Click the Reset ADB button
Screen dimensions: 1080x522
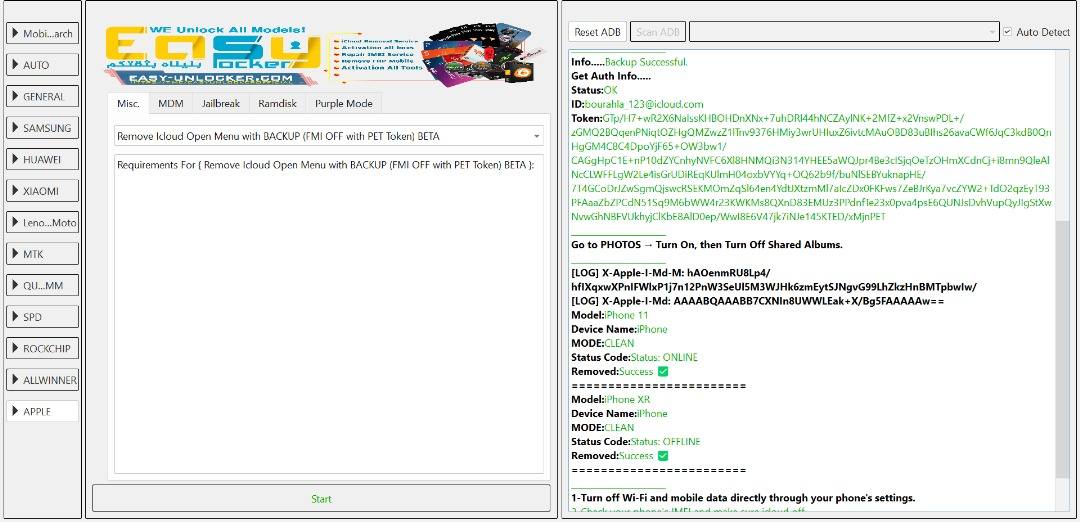[598, 32]
